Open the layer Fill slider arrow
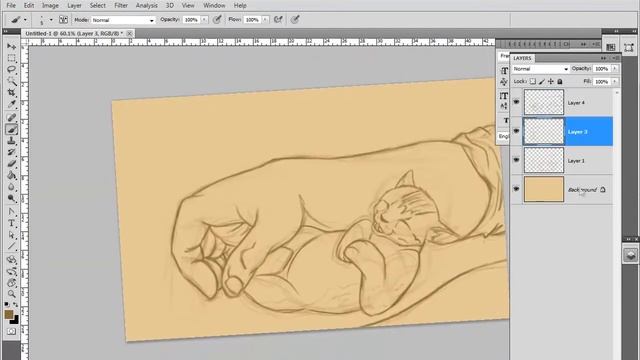This screenshot has width=640, height=360. point(615,82)
